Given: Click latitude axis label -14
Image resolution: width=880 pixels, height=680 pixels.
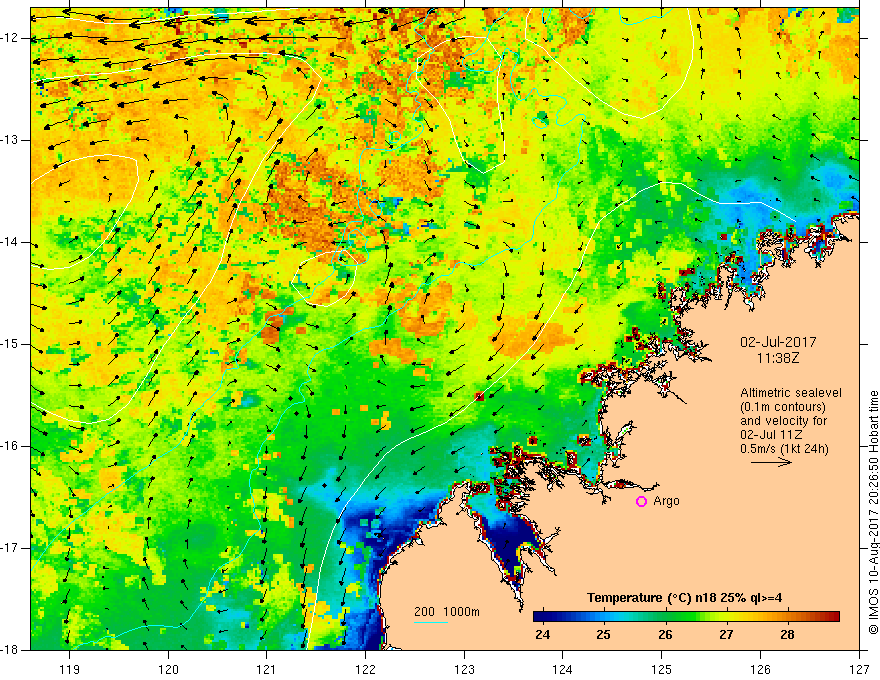Looking at the screenshot, I should click(10, 242).
